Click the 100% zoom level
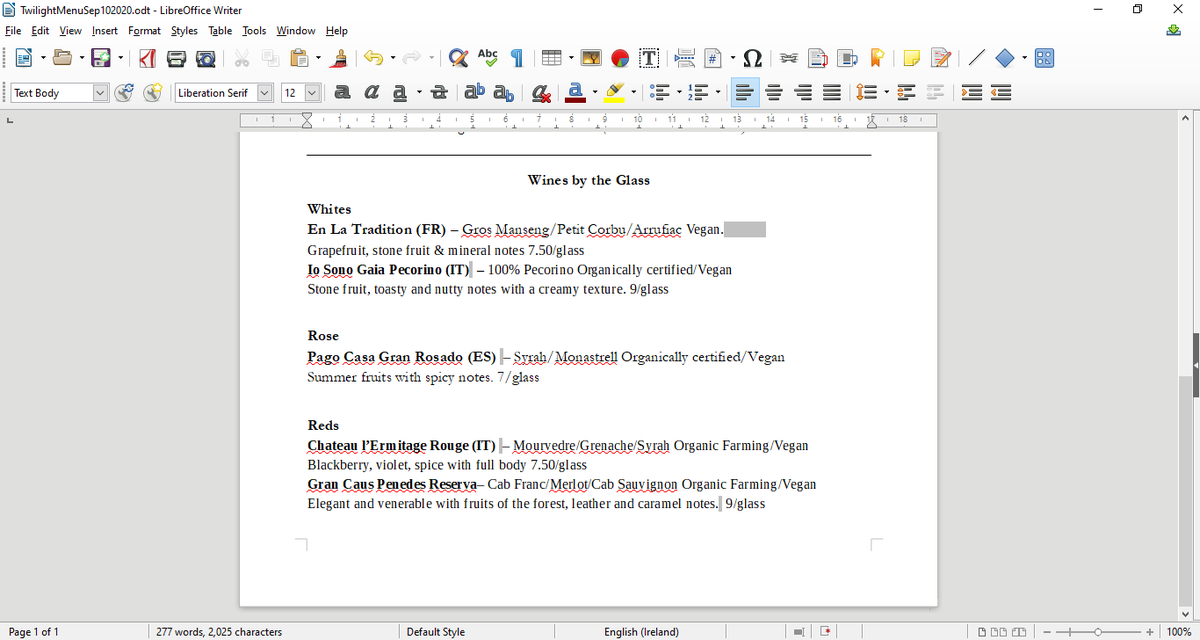Viewport: 1200px width, 640px height. 1180,632
